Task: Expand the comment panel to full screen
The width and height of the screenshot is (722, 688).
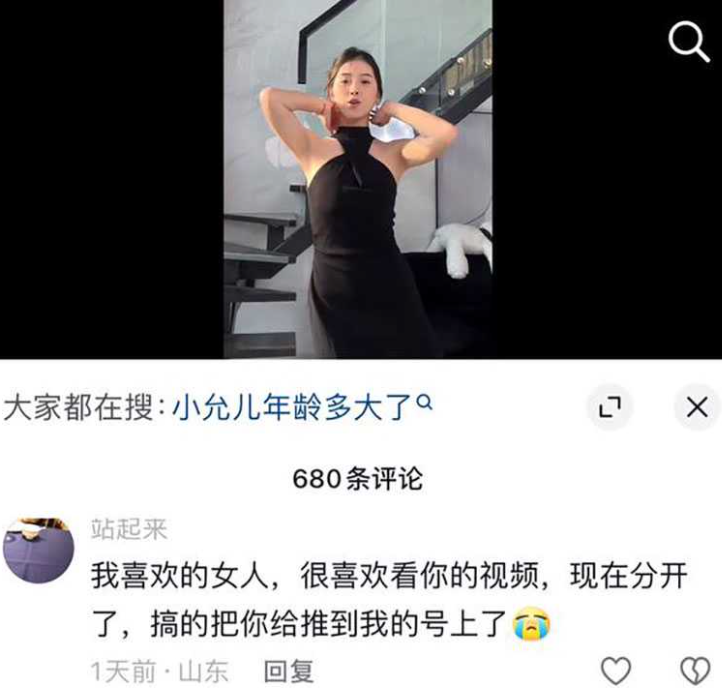Action: click(610, 408)
